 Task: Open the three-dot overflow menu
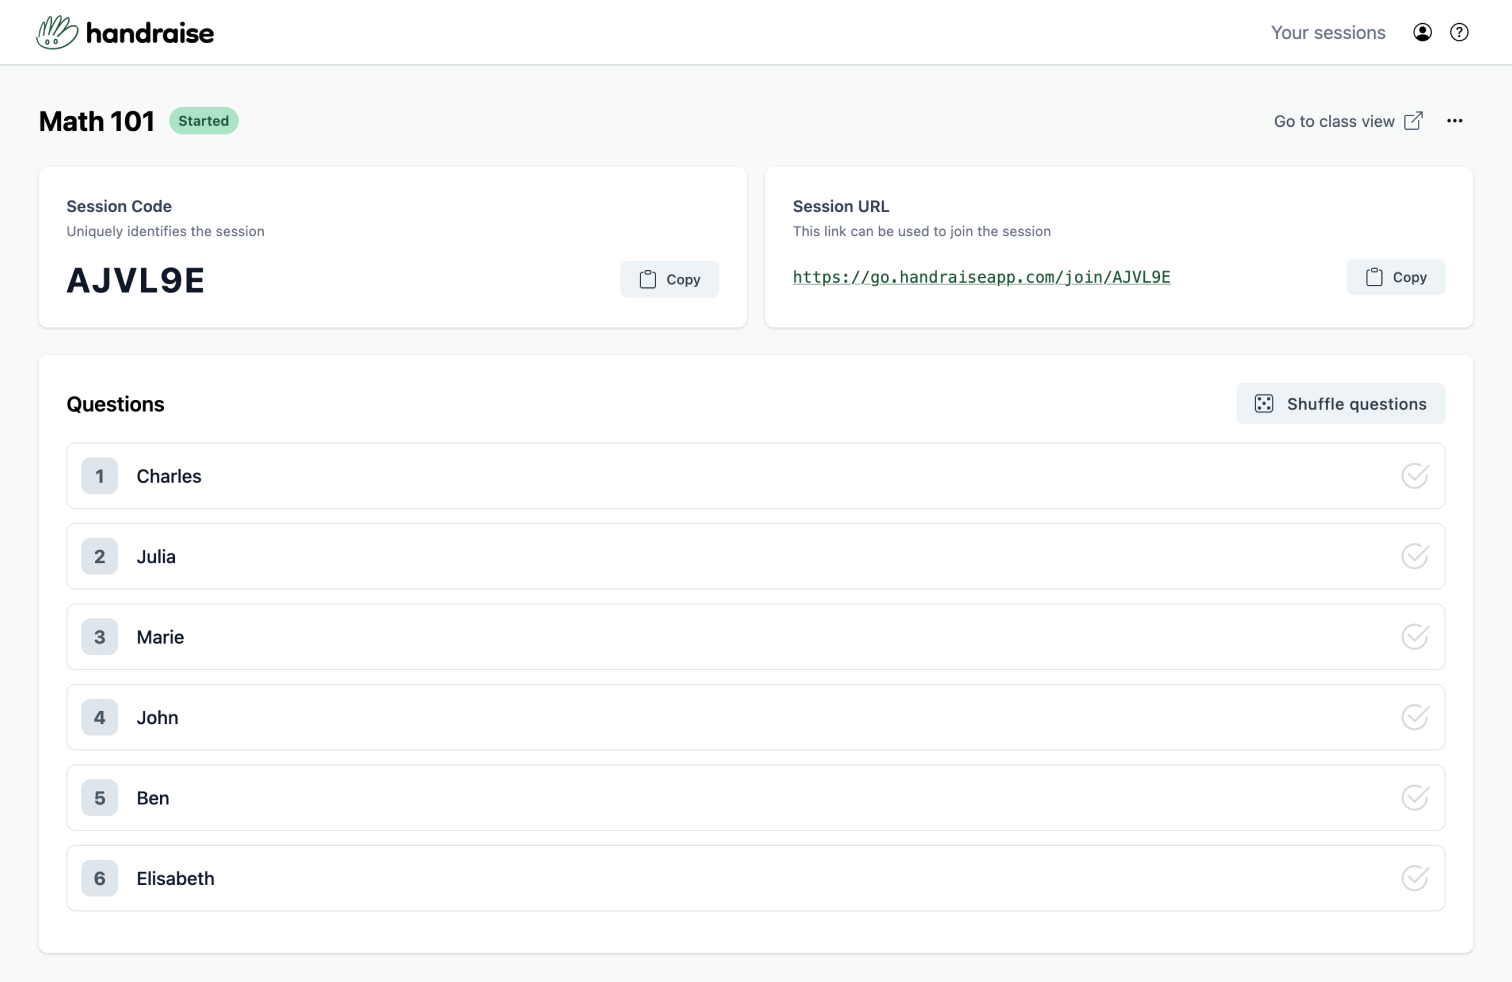click(1455, 120)
